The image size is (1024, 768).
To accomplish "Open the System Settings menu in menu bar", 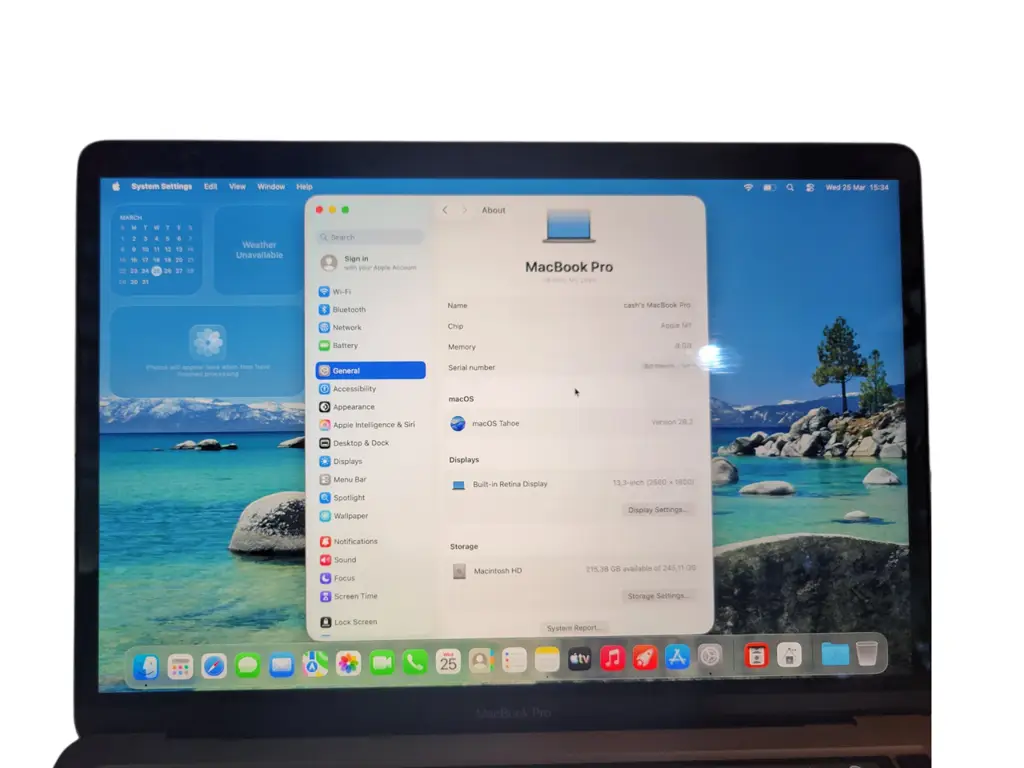I will (161, 186).
